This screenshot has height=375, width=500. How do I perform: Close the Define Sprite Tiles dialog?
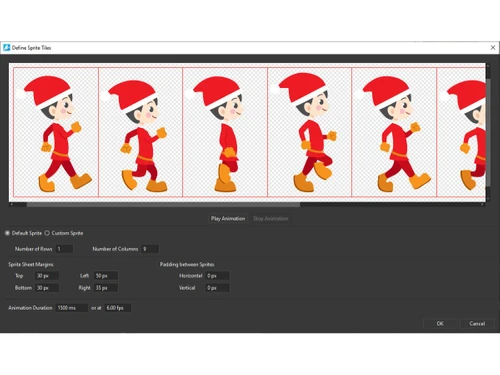click(x=493, y=48)
